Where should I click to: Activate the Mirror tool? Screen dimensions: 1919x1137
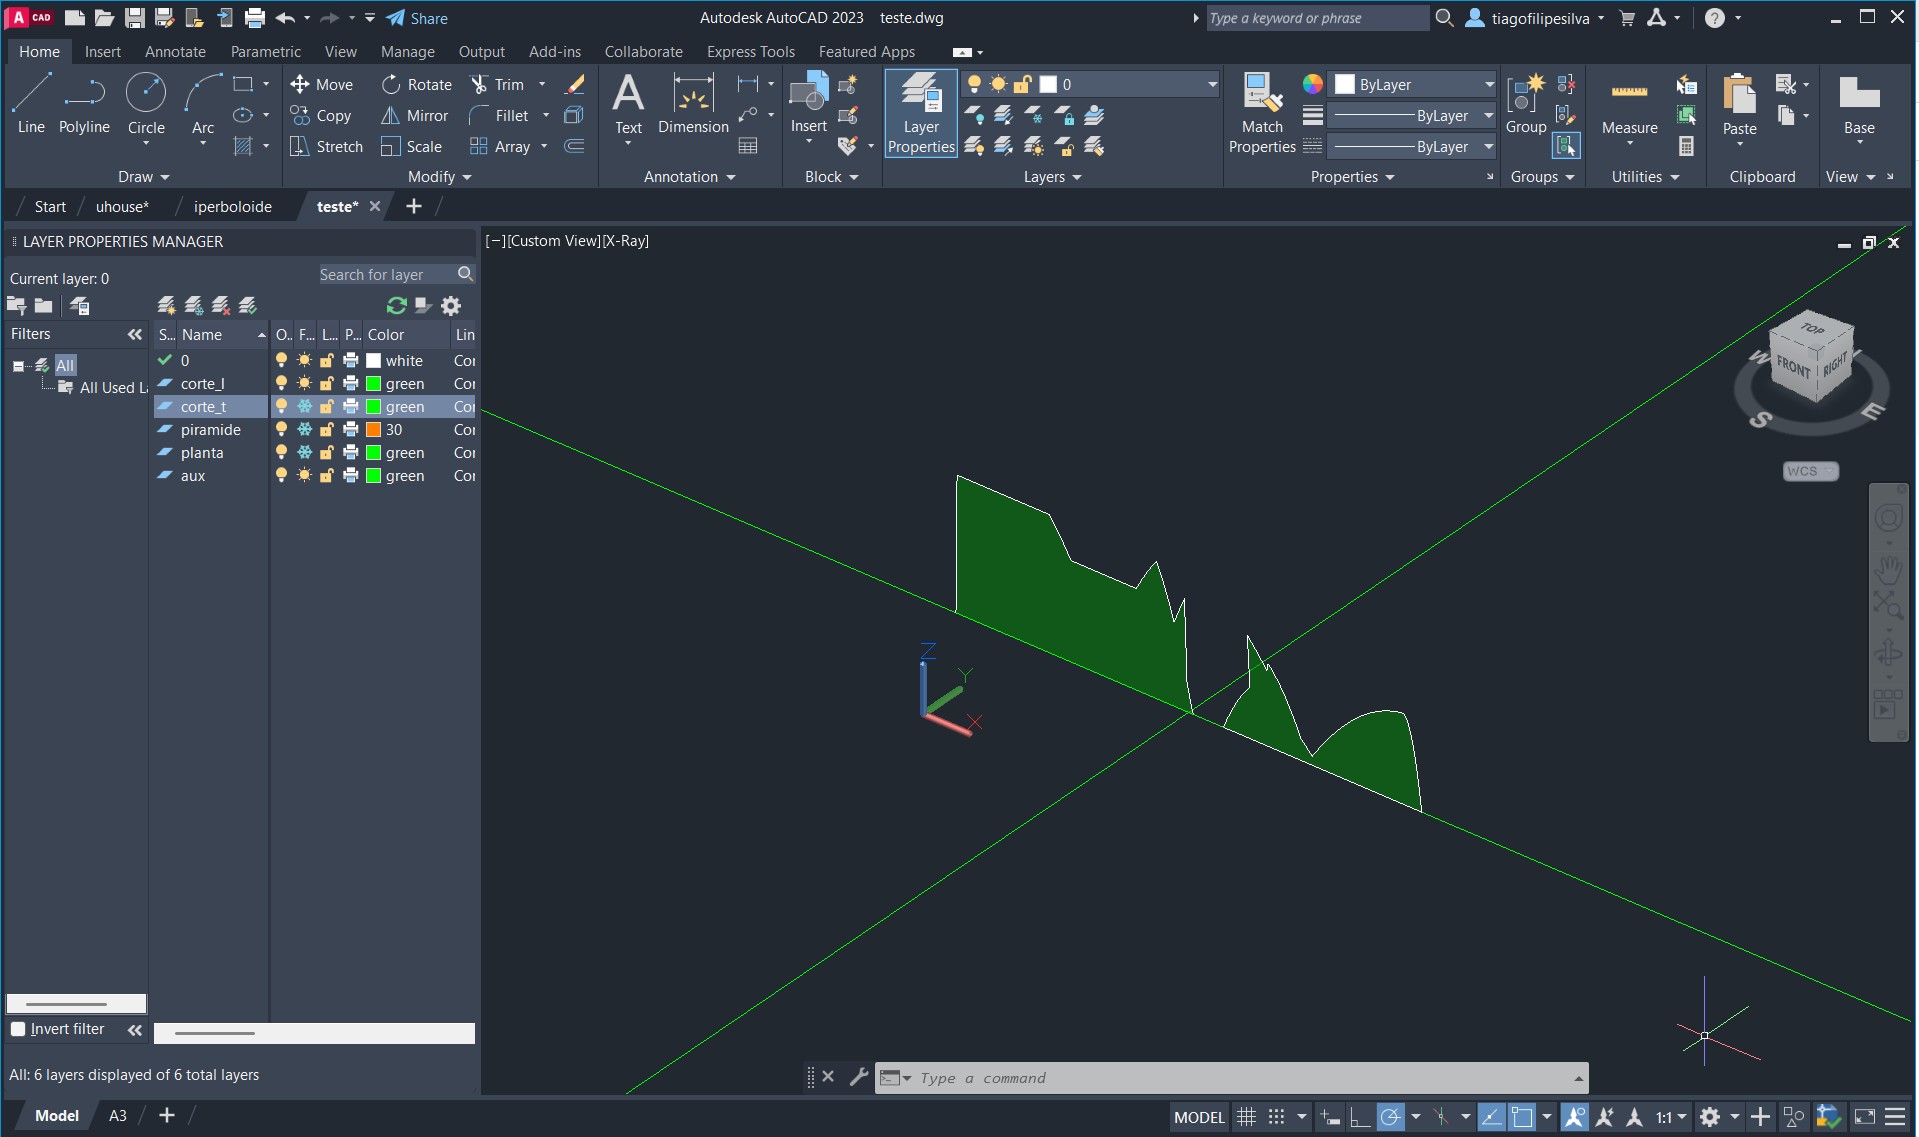[414, 116]
